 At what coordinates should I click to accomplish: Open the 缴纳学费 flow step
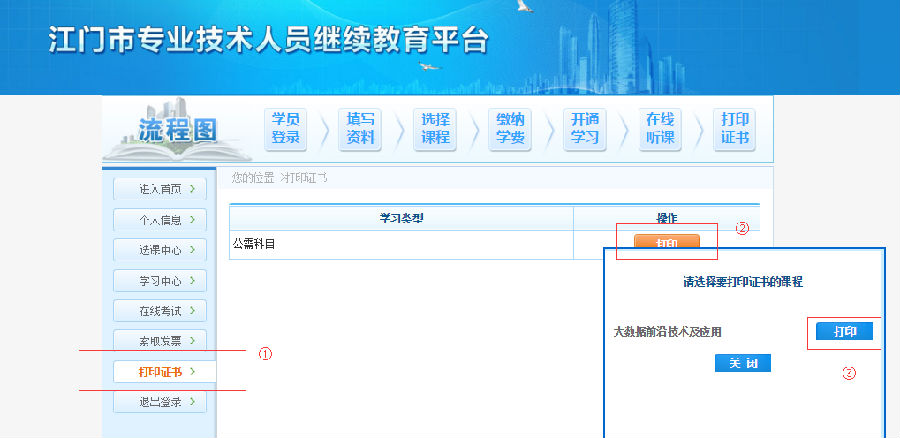[x=510, y=129]
